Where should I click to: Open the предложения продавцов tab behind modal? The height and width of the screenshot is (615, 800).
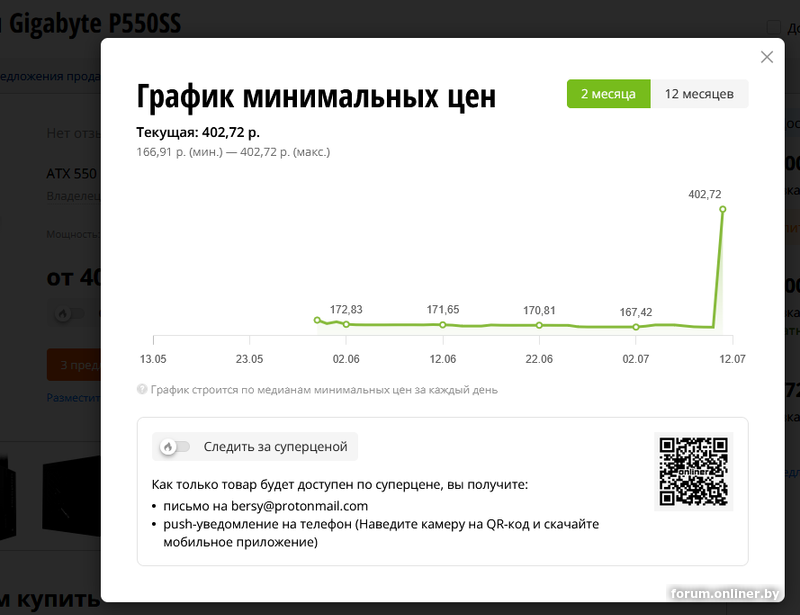pos(50,76)
